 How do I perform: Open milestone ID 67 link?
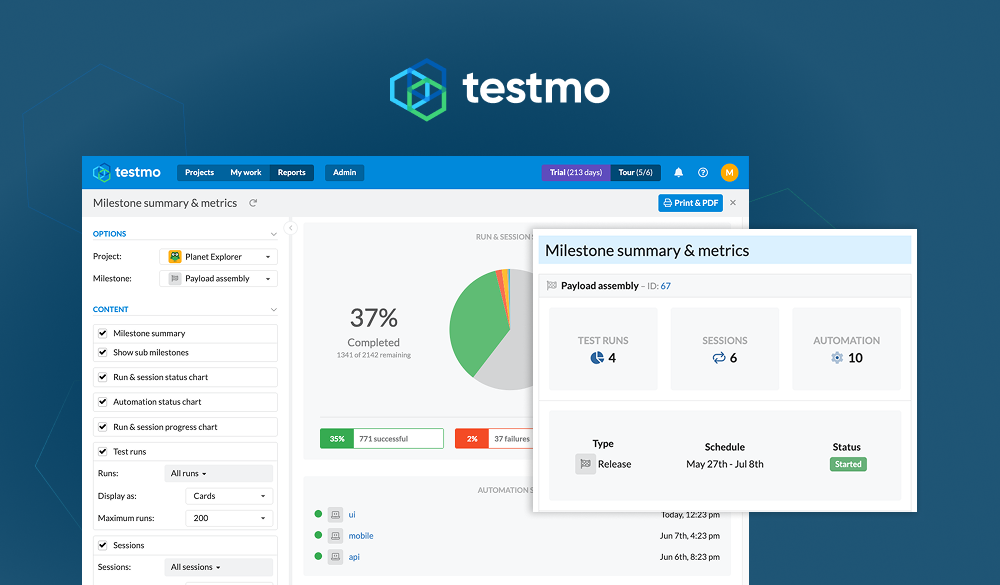[665, 286]
